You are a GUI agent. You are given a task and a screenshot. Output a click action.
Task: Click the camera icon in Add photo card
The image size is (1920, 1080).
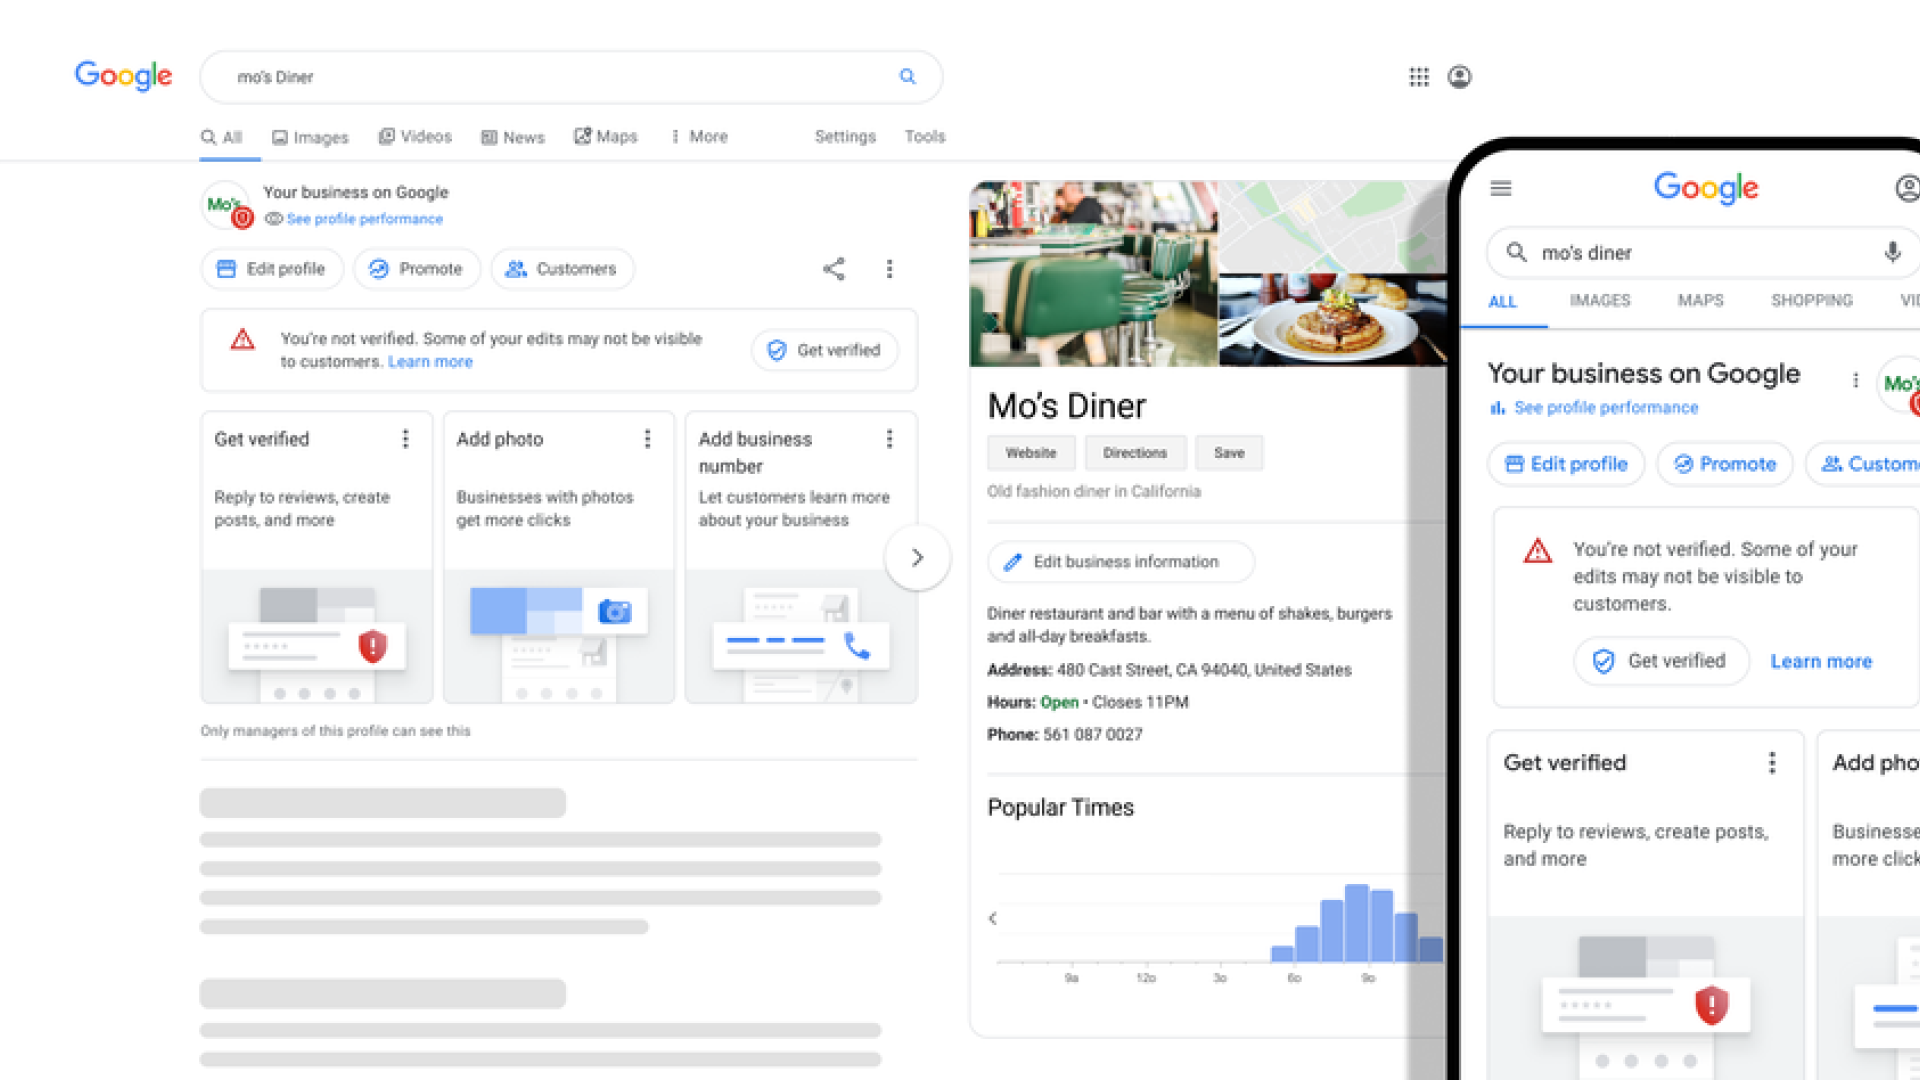(x=614, y=611)
